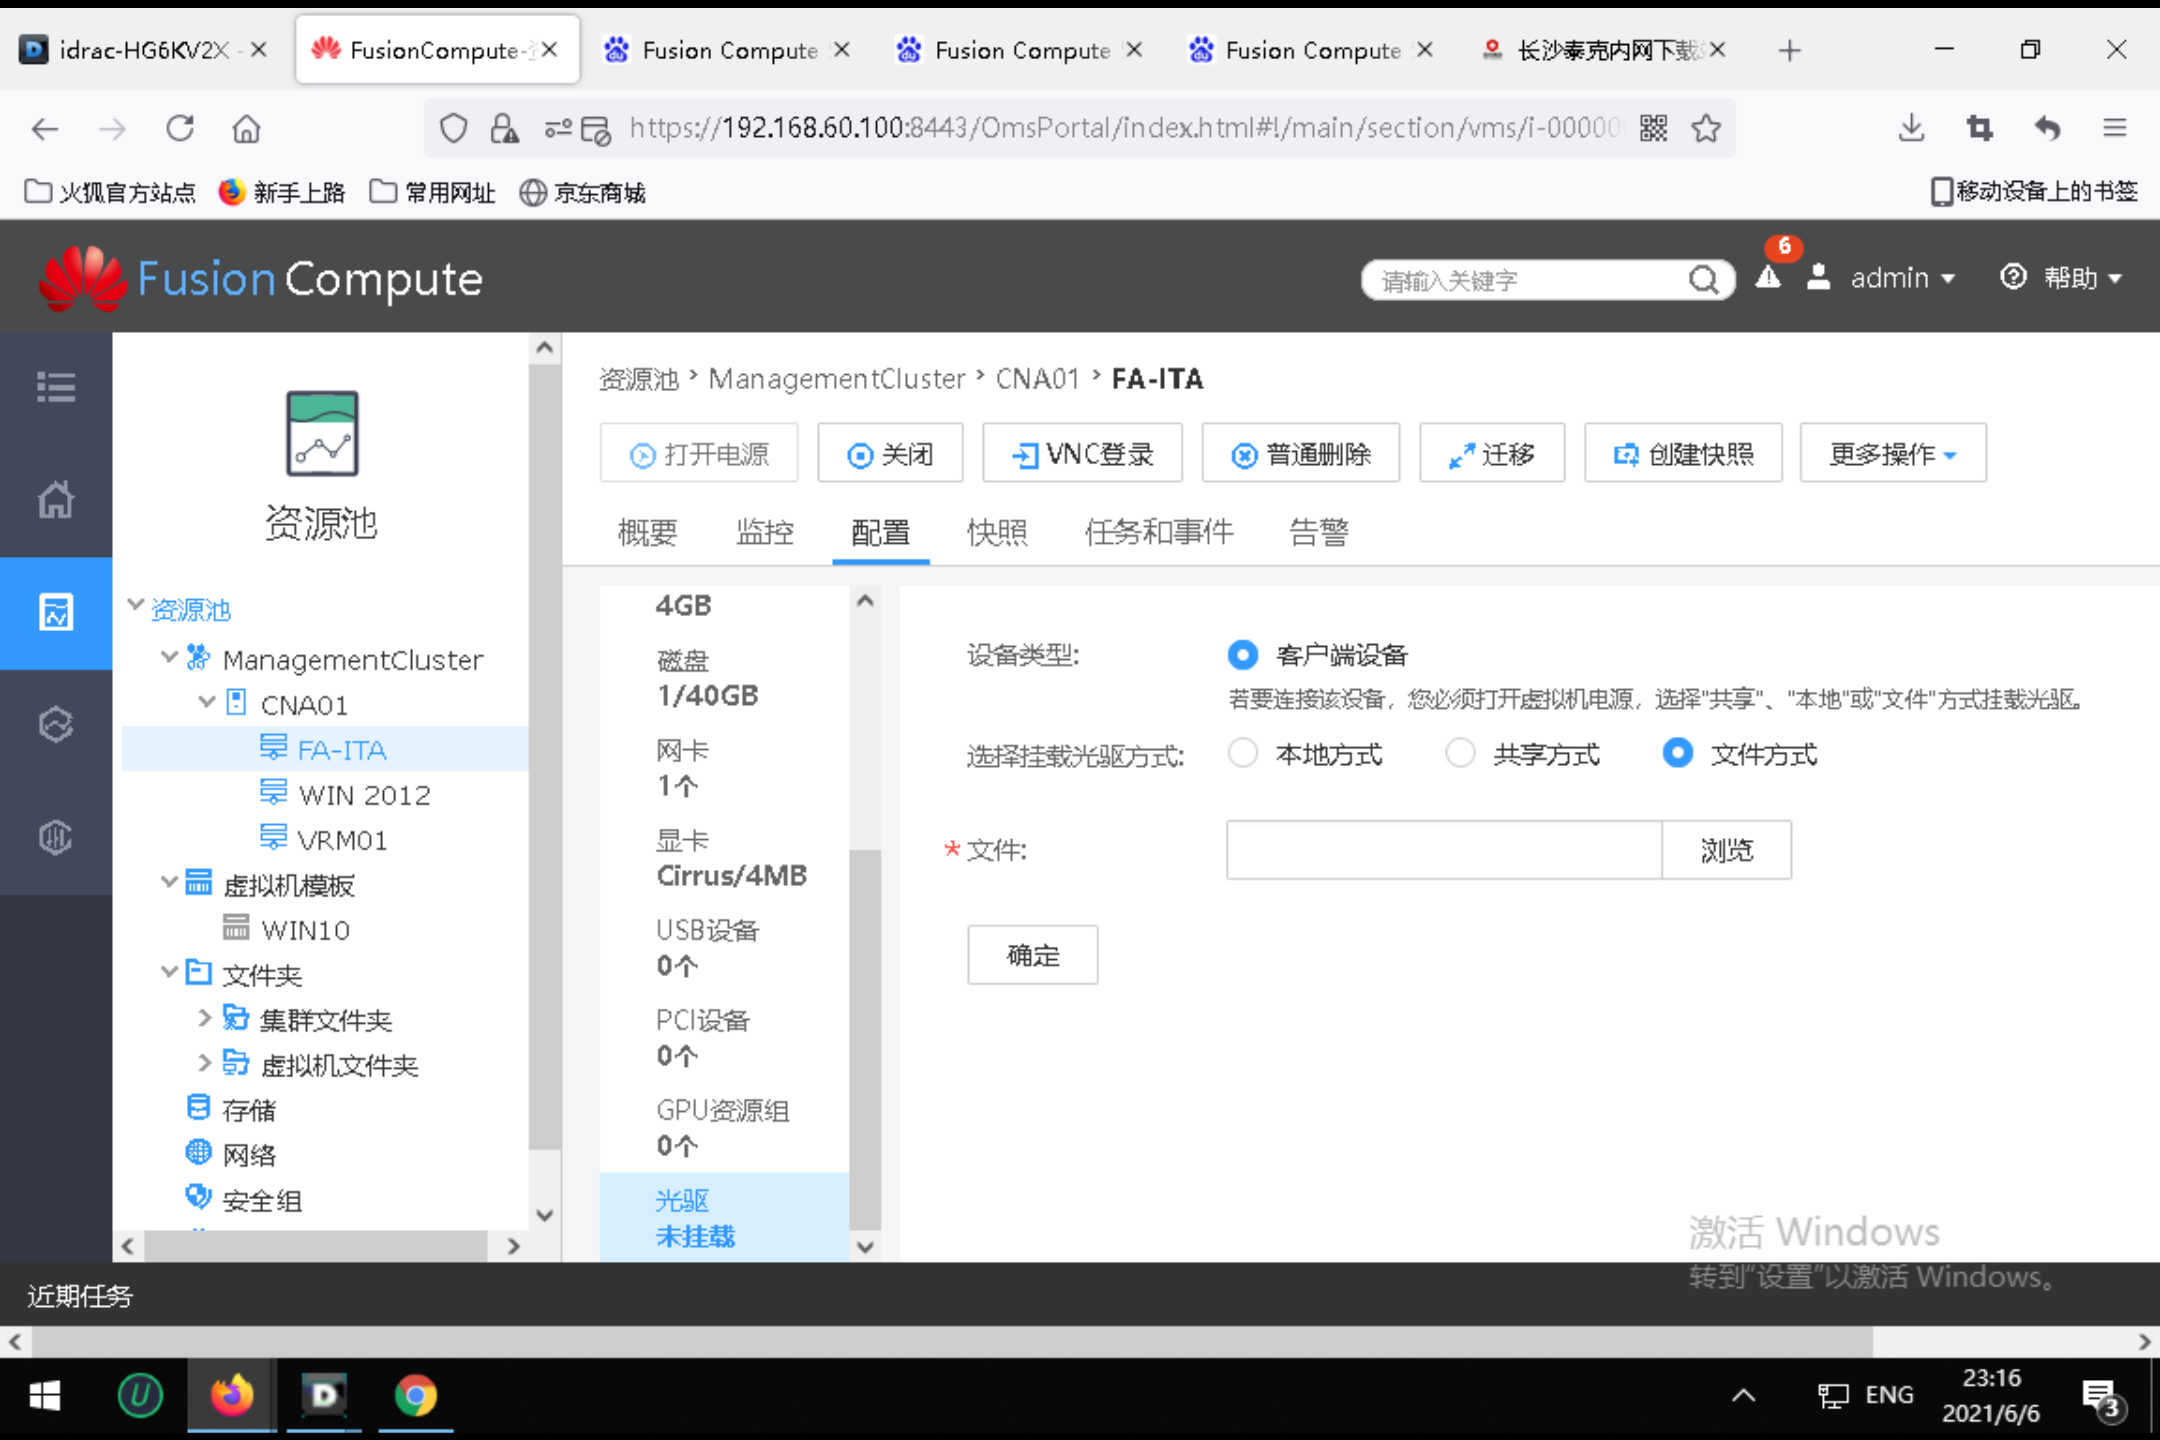Open the navigation list icon in sidebar
This screenshot has width=2160, height=1440.
point(56,386)
